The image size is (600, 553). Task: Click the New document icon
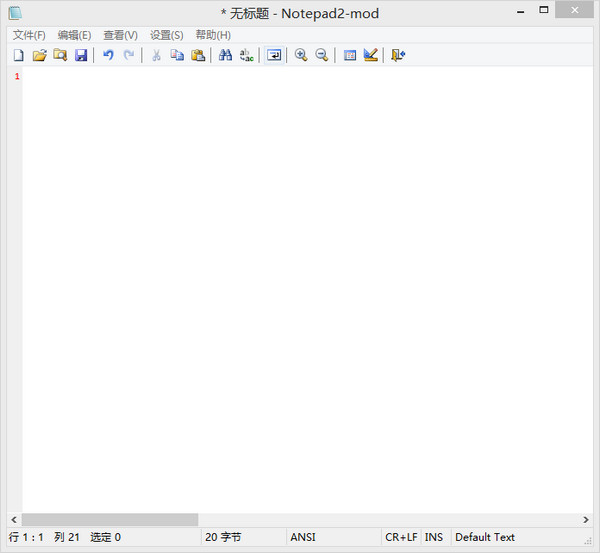[18, 55]
